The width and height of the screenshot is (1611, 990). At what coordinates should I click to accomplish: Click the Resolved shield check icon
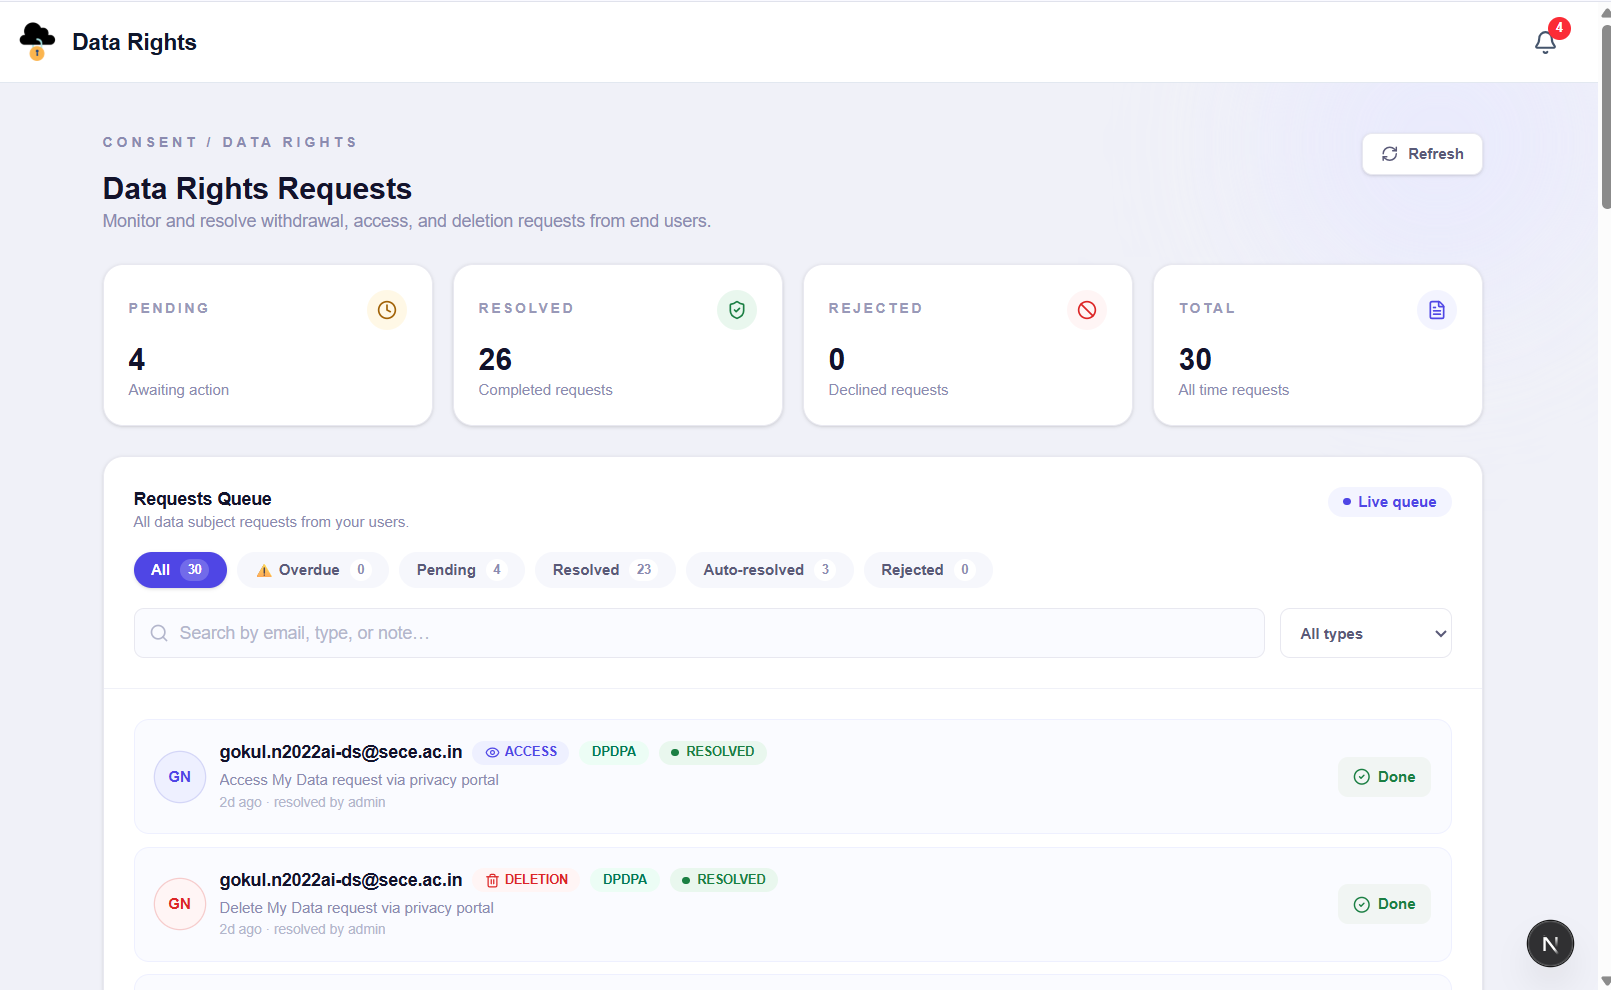(737, 310)
